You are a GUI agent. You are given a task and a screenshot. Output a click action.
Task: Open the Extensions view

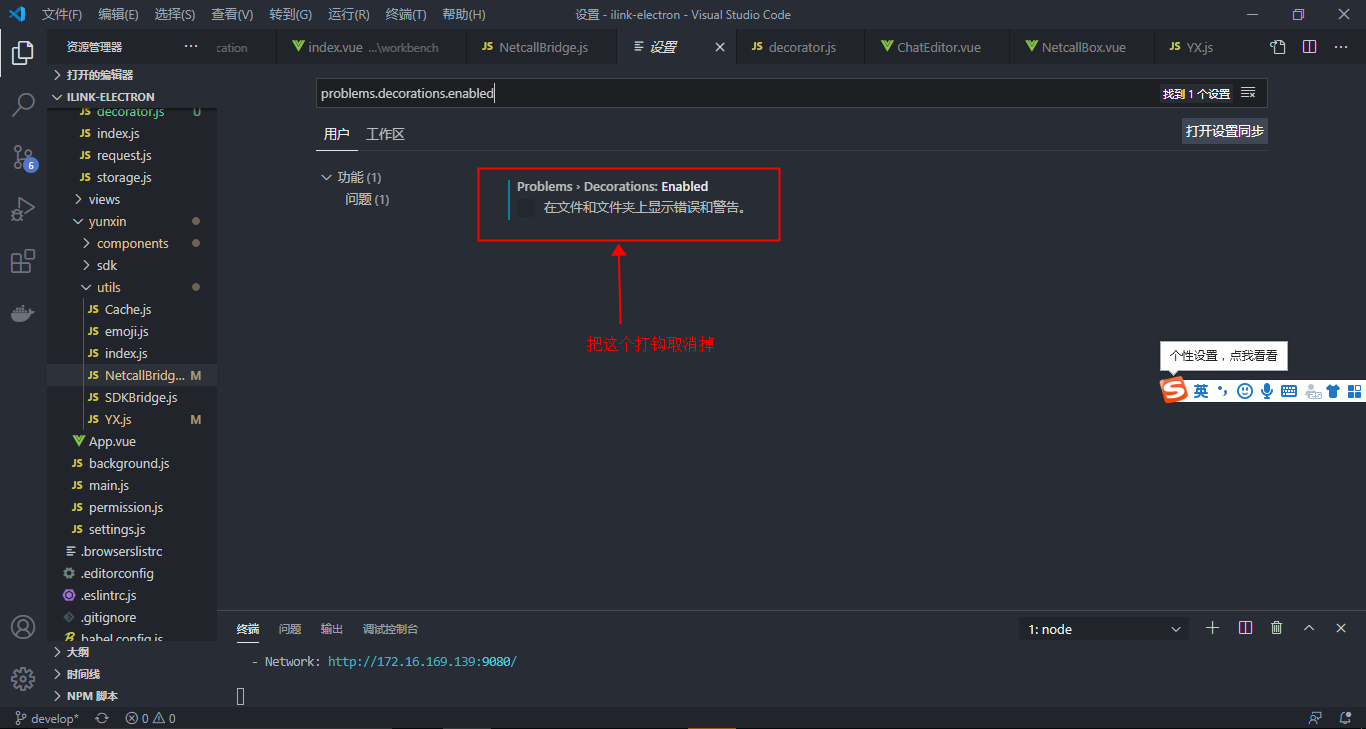point(23,261)
